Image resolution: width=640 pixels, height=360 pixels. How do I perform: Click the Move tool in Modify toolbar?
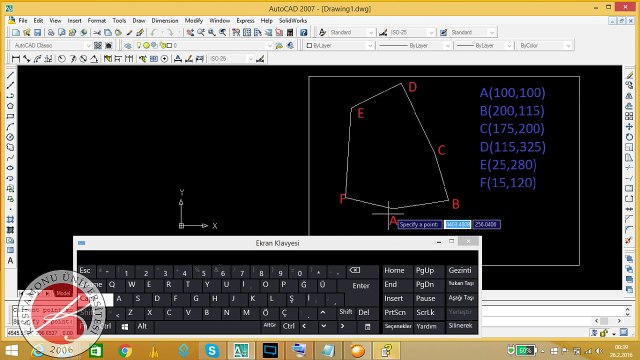[x=629, y=127]
